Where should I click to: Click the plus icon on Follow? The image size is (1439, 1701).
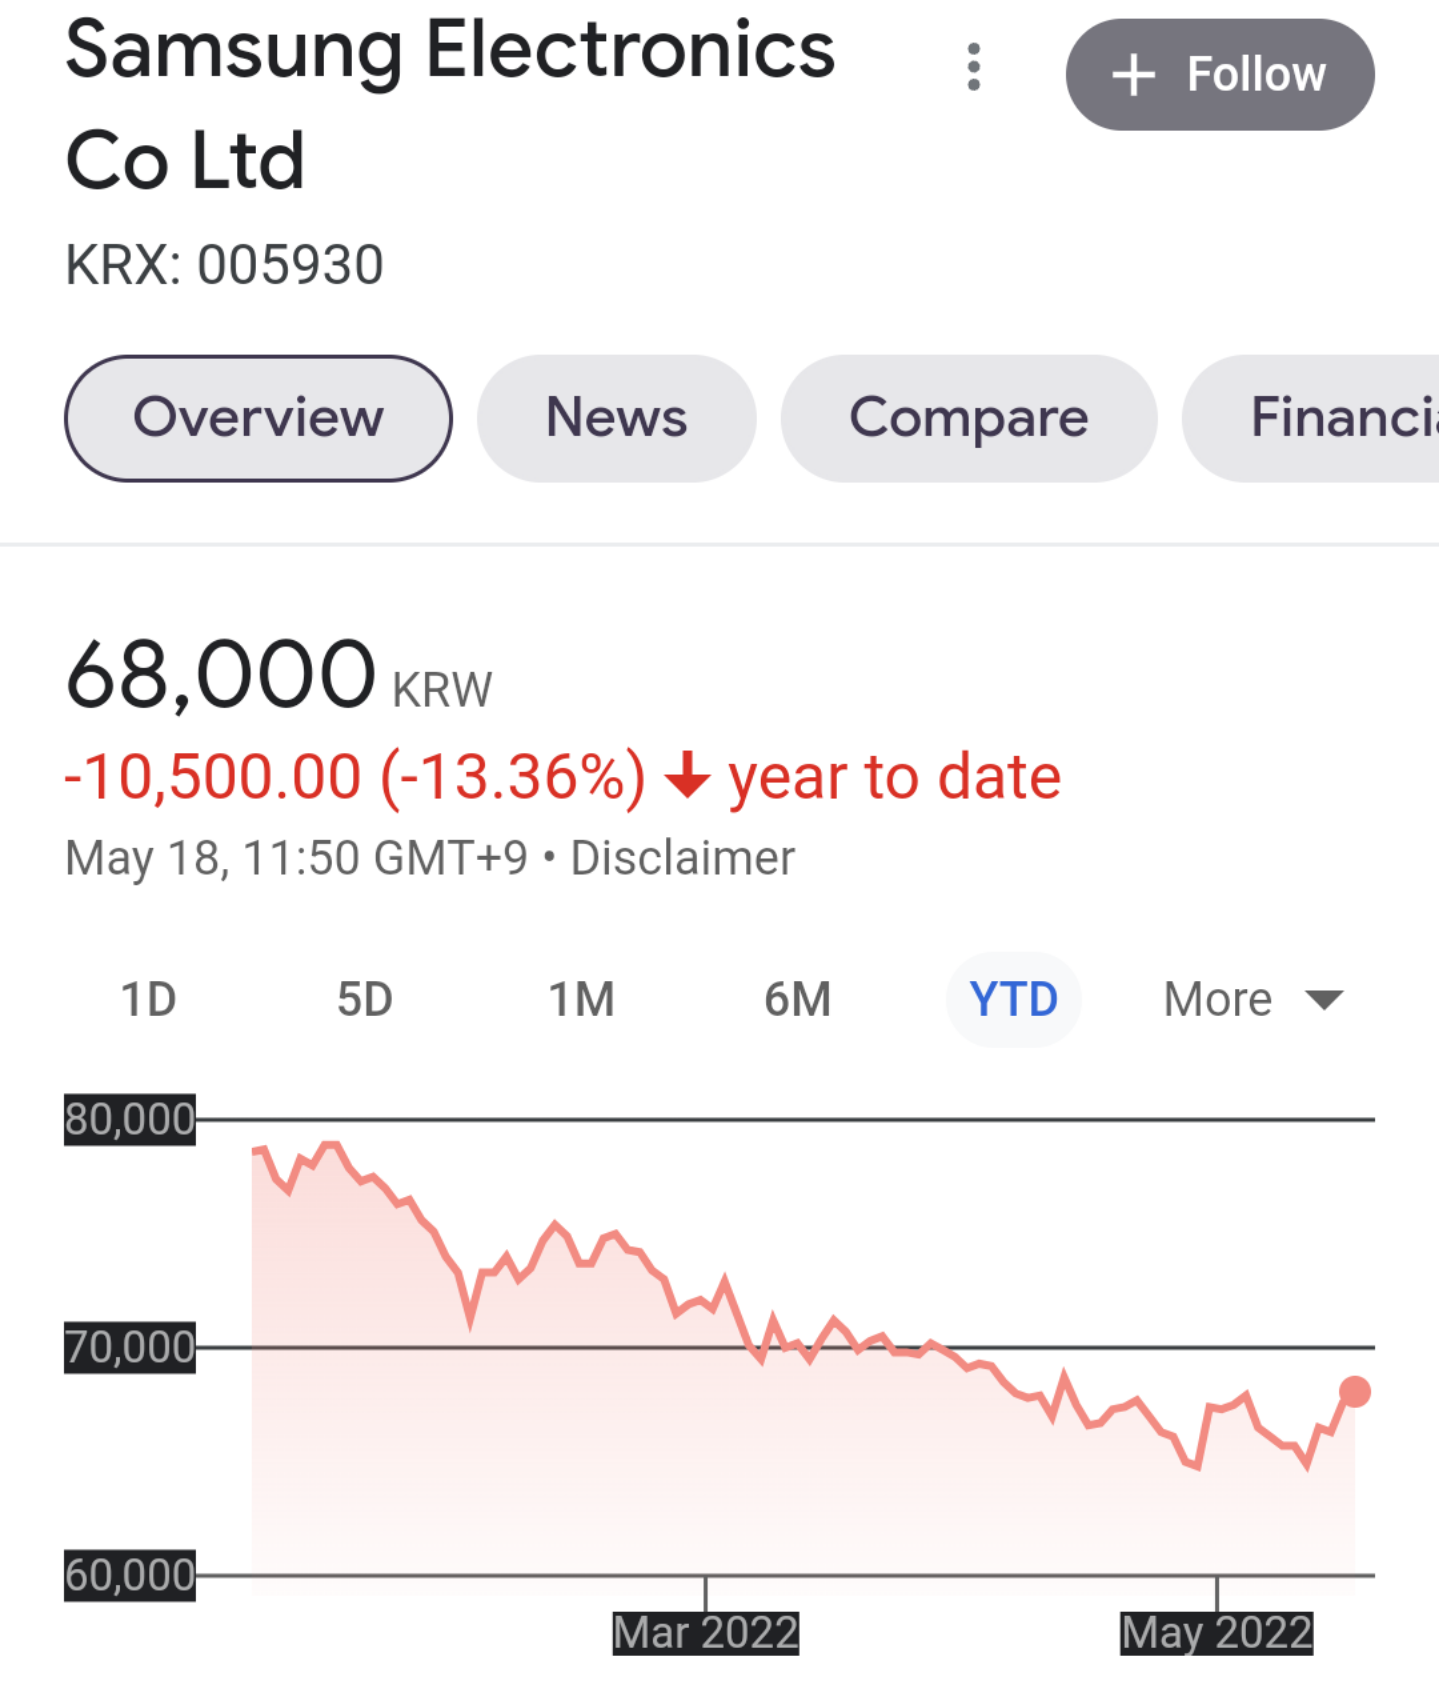[x=1133, y=75]
